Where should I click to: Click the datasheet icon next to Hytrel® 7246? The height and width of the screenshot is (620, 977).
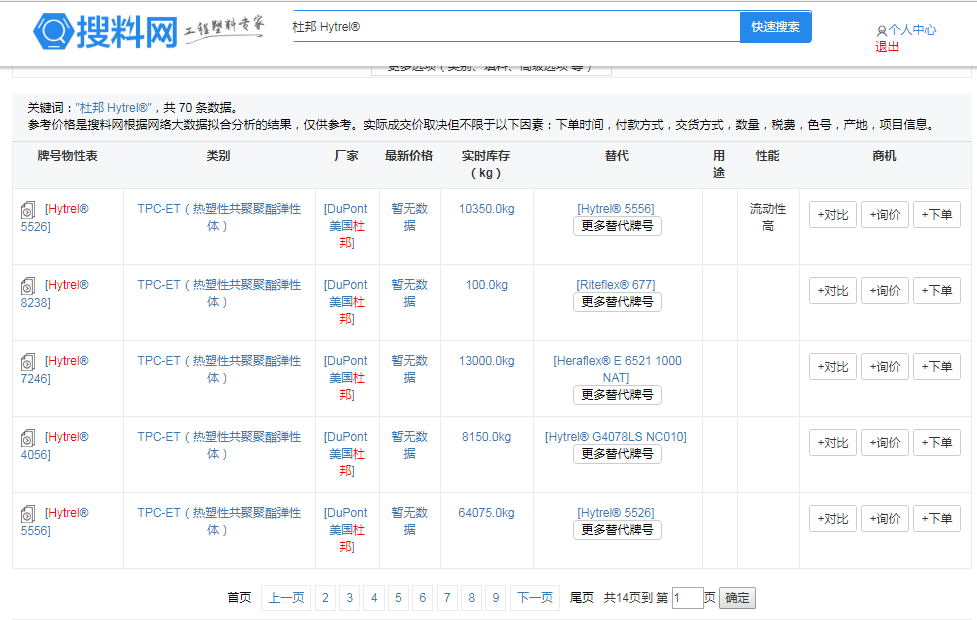(26, 361)
